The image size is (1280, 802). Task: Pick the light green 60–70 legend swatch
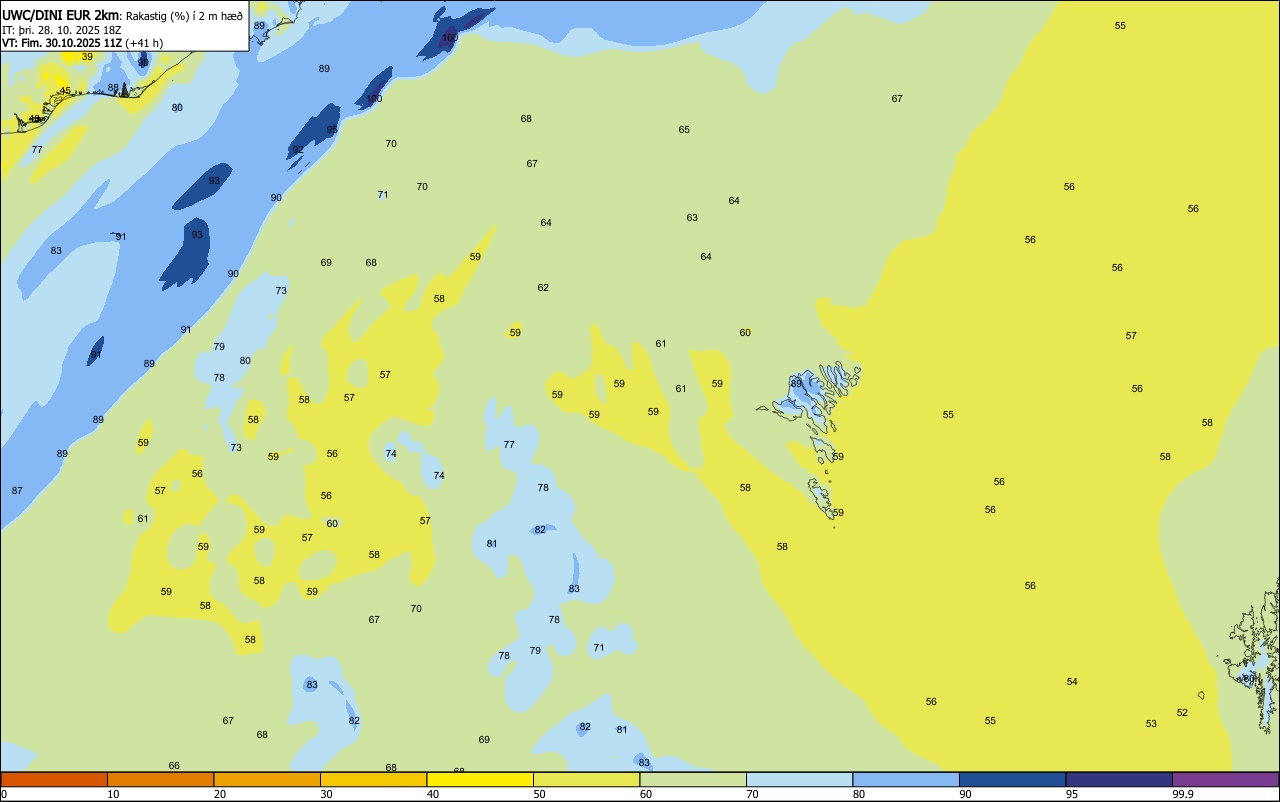tap(693, 779)
